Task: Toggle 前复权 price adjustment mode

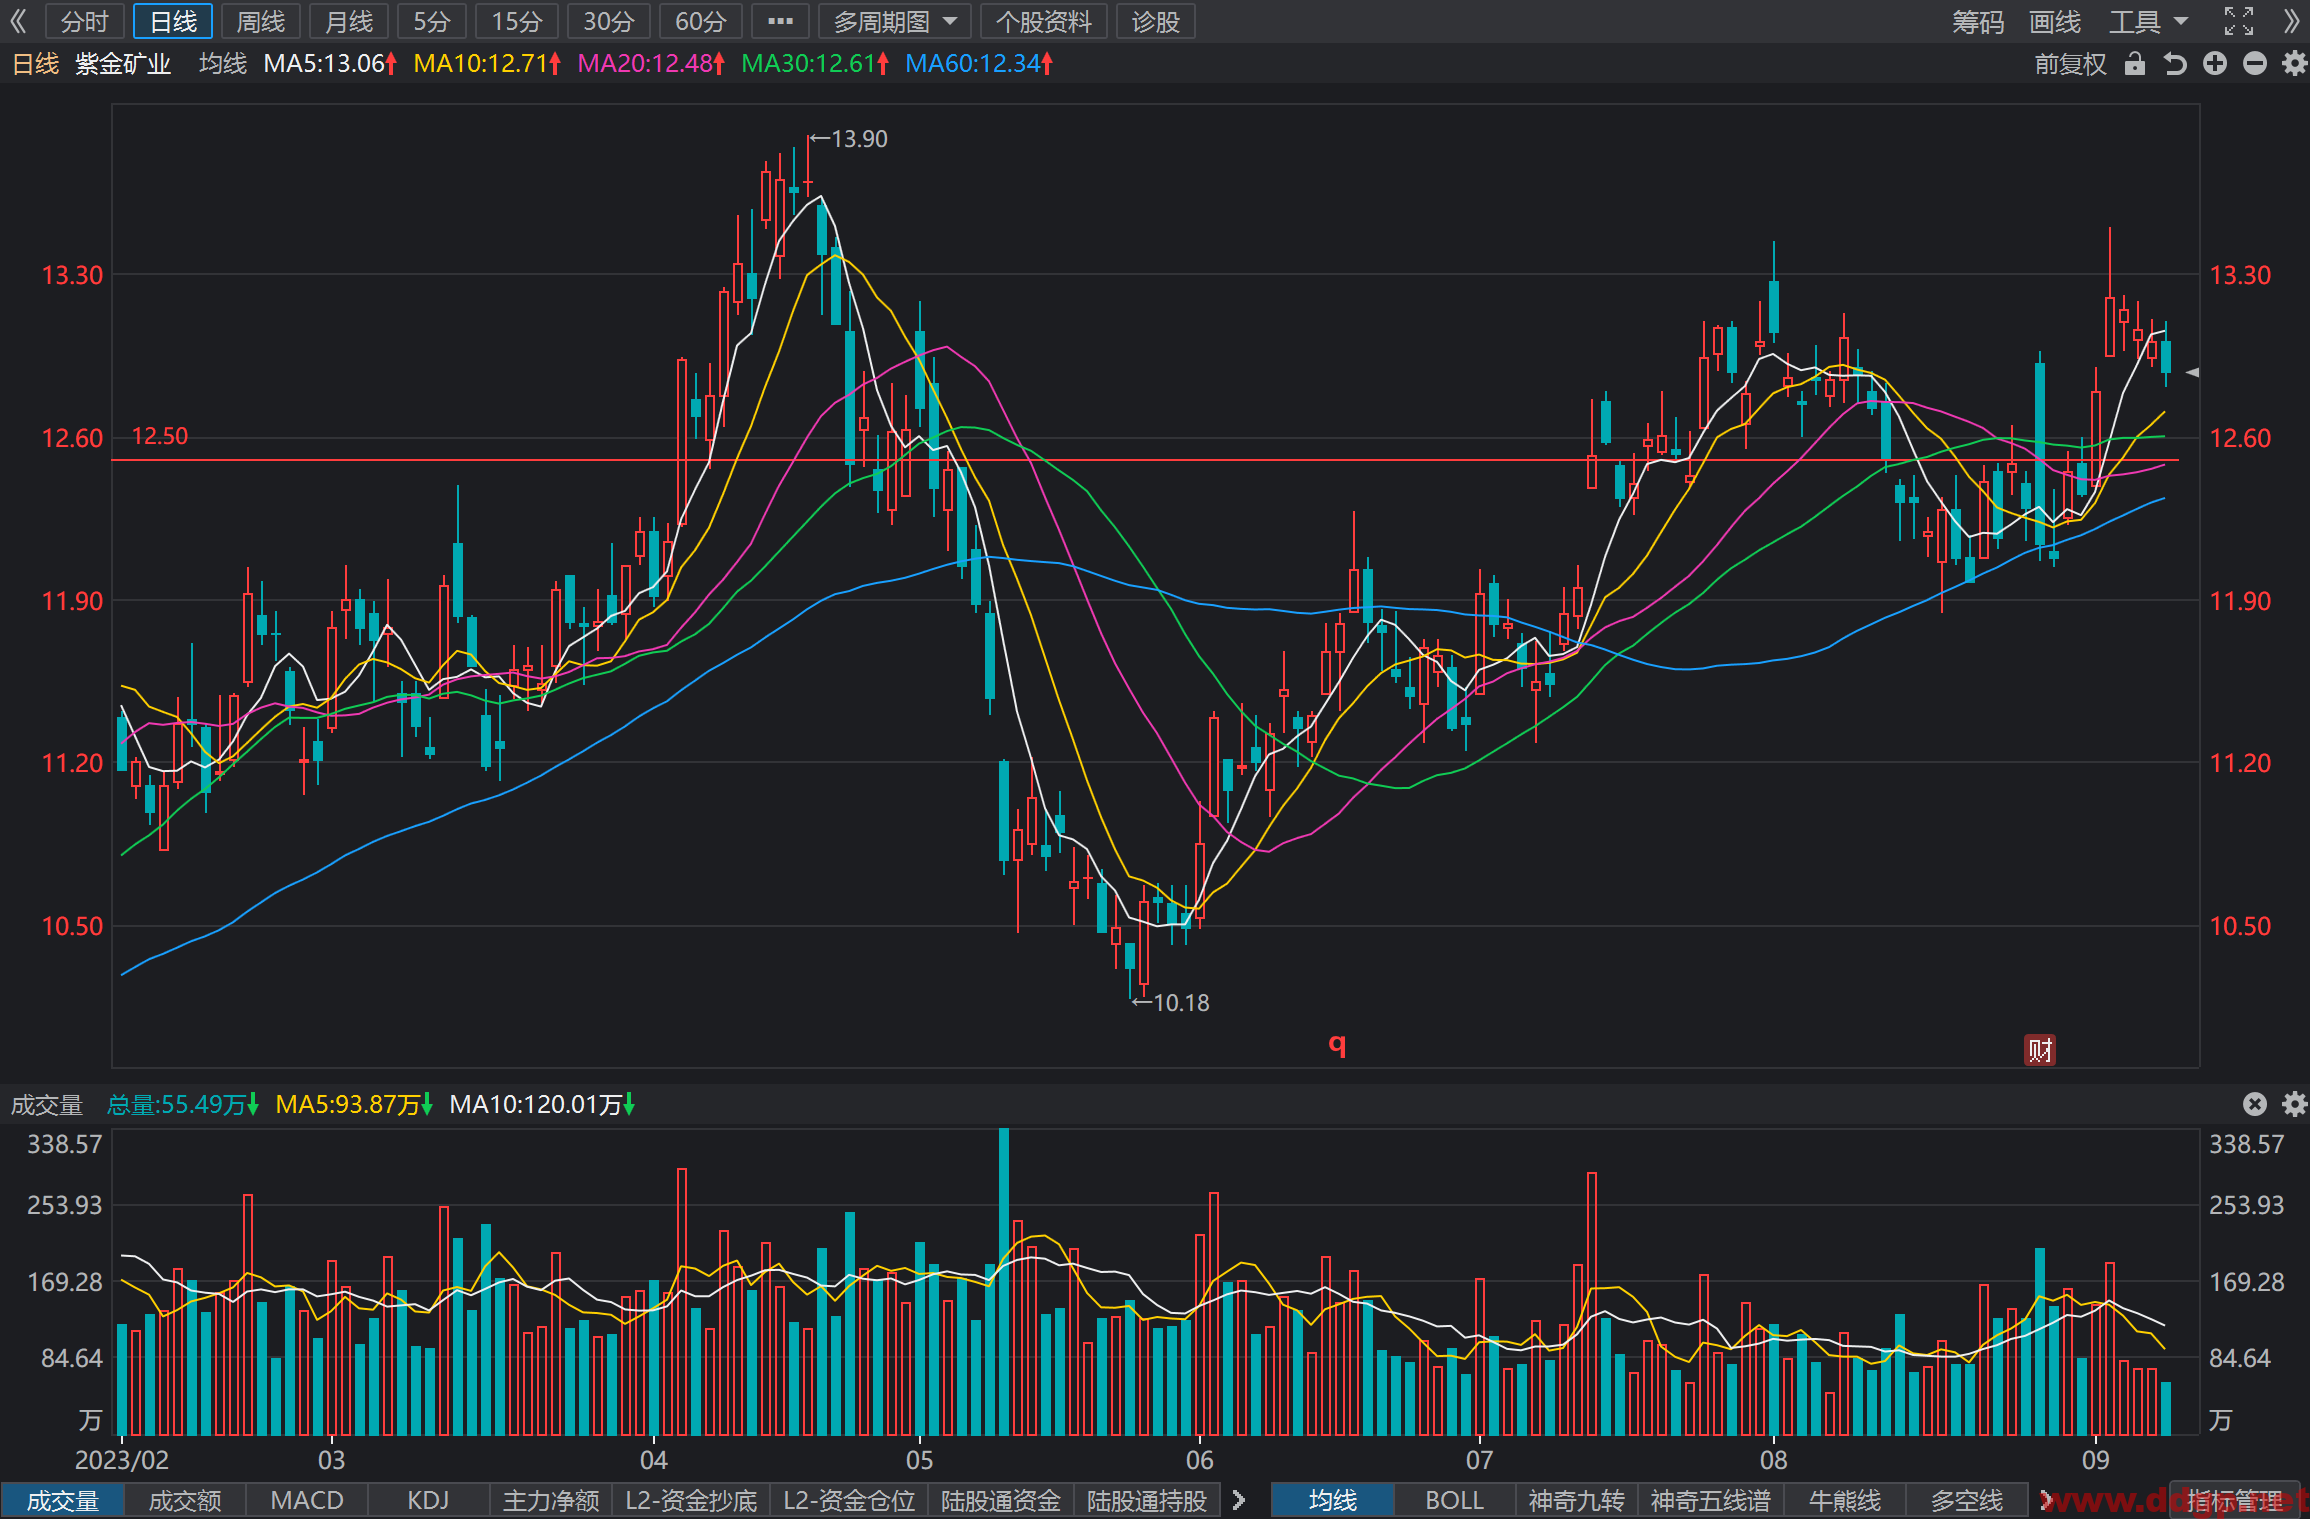Action: pyautogui.click(x=2070, y=64)
